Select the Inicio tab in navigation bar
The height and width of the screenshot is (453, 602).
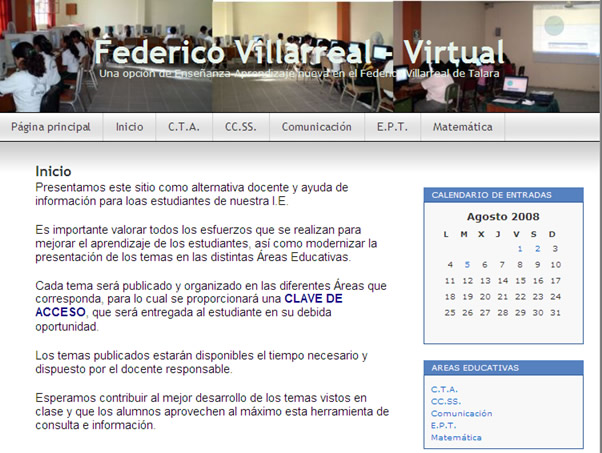[129, 127]
